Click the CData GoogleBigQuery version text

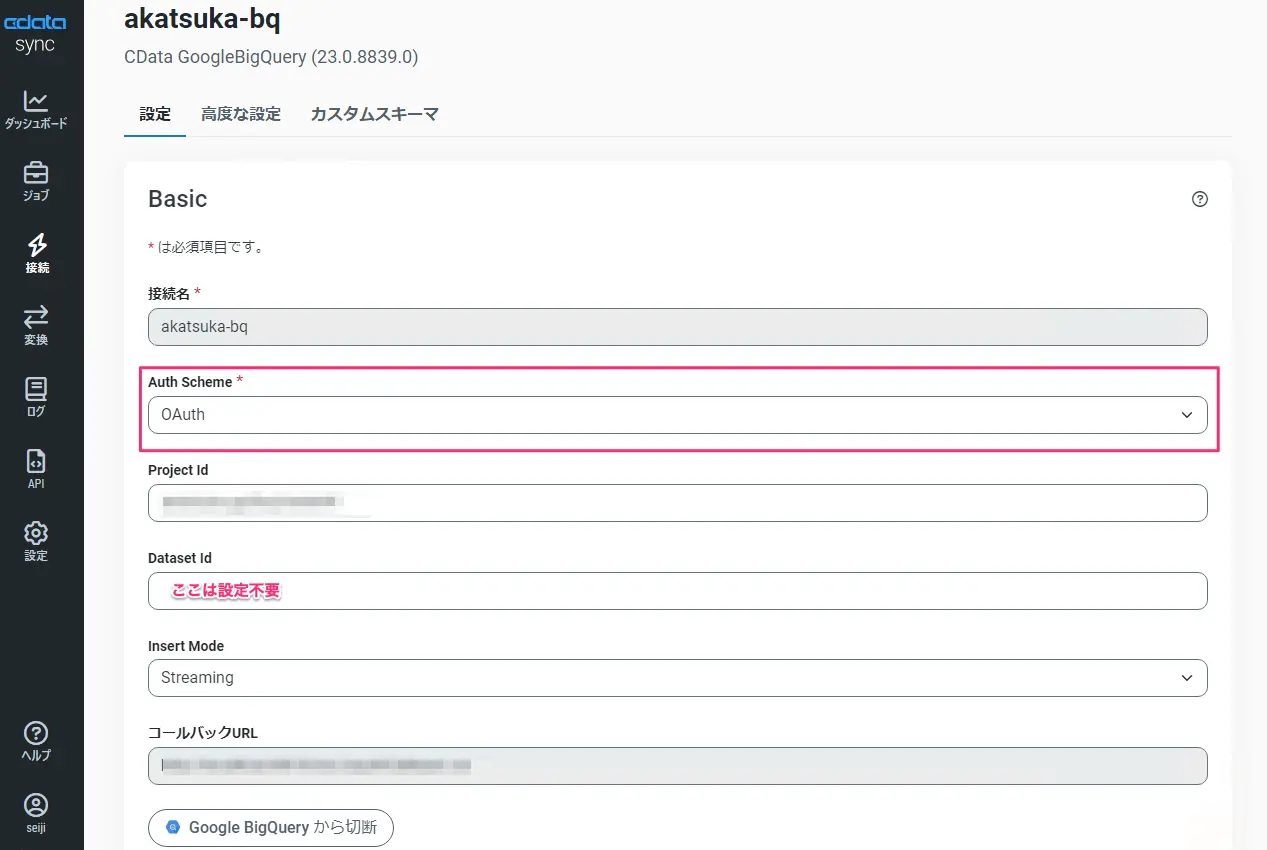coord(271,57)
